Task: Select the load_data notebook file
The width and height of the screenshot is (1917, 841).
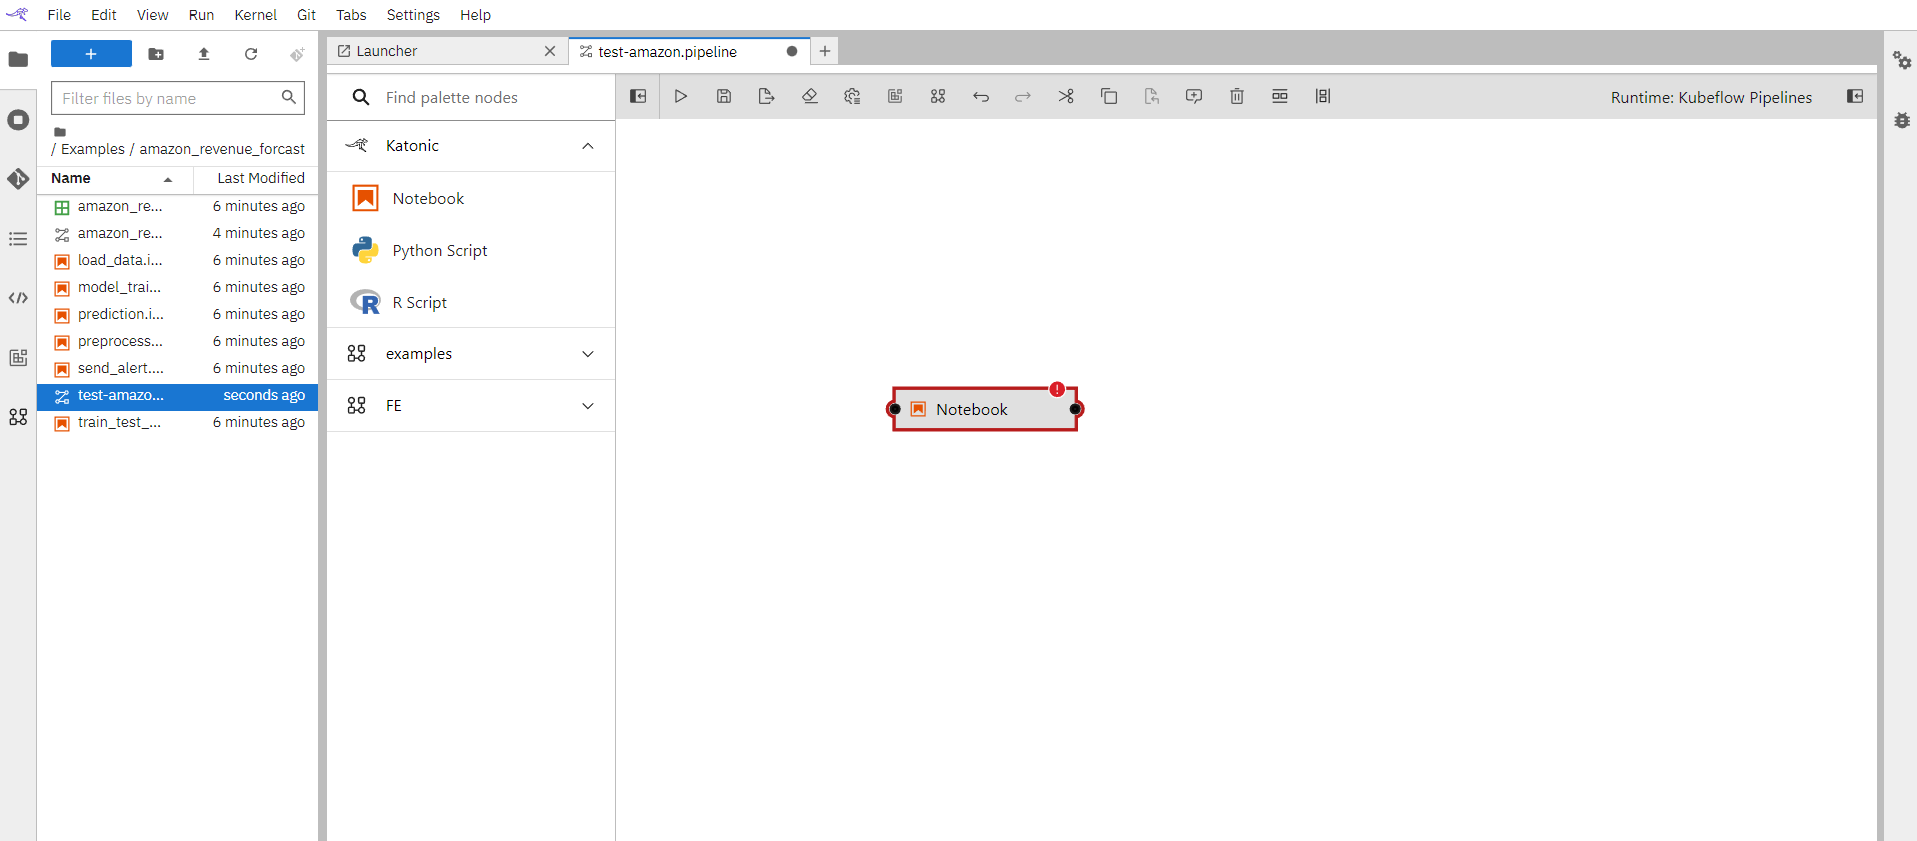Action: (x=178, y=260)
